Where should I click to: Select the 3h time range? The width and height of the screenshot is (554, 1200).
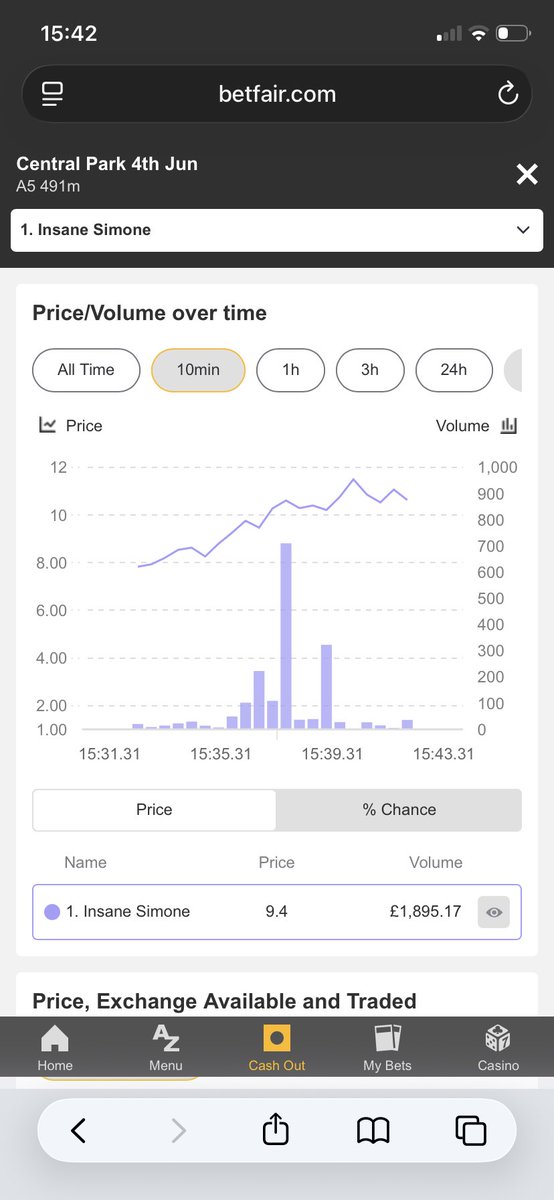coord(370,370)
